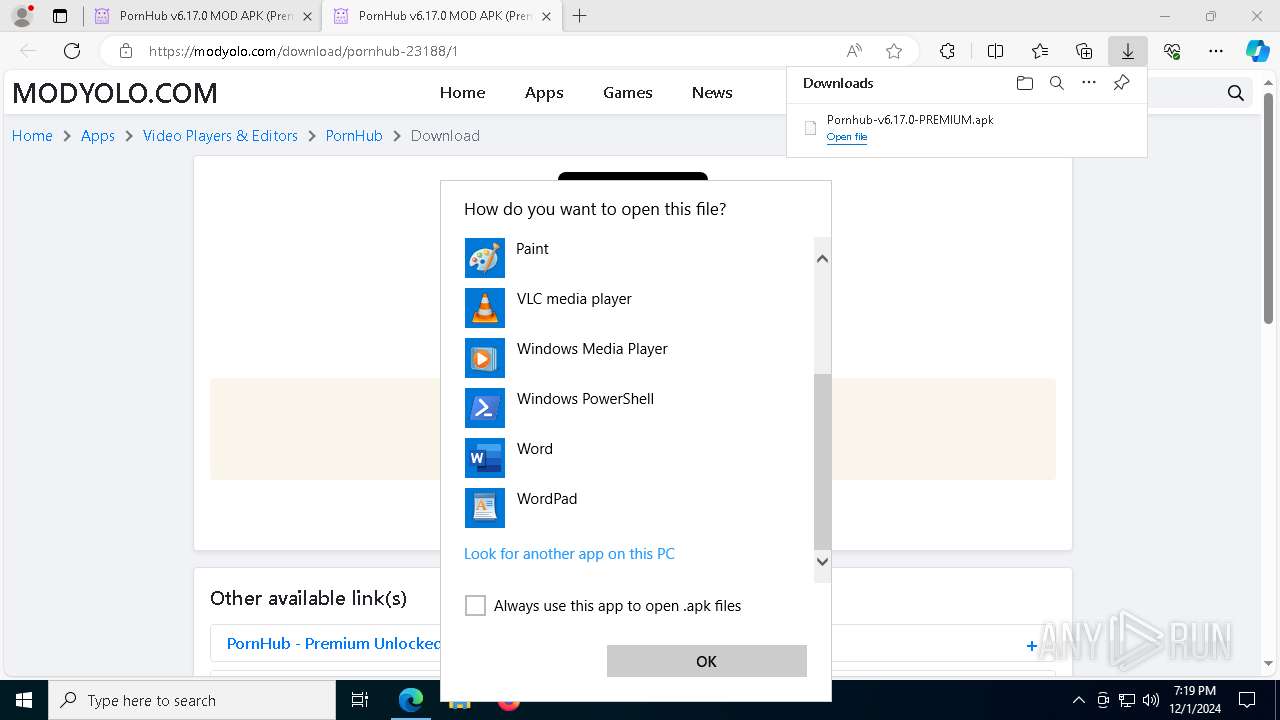Viewport: 1280px width, 720px height.
Task: Pick Windows Media Player icon
Action: [x=485, y=358]
